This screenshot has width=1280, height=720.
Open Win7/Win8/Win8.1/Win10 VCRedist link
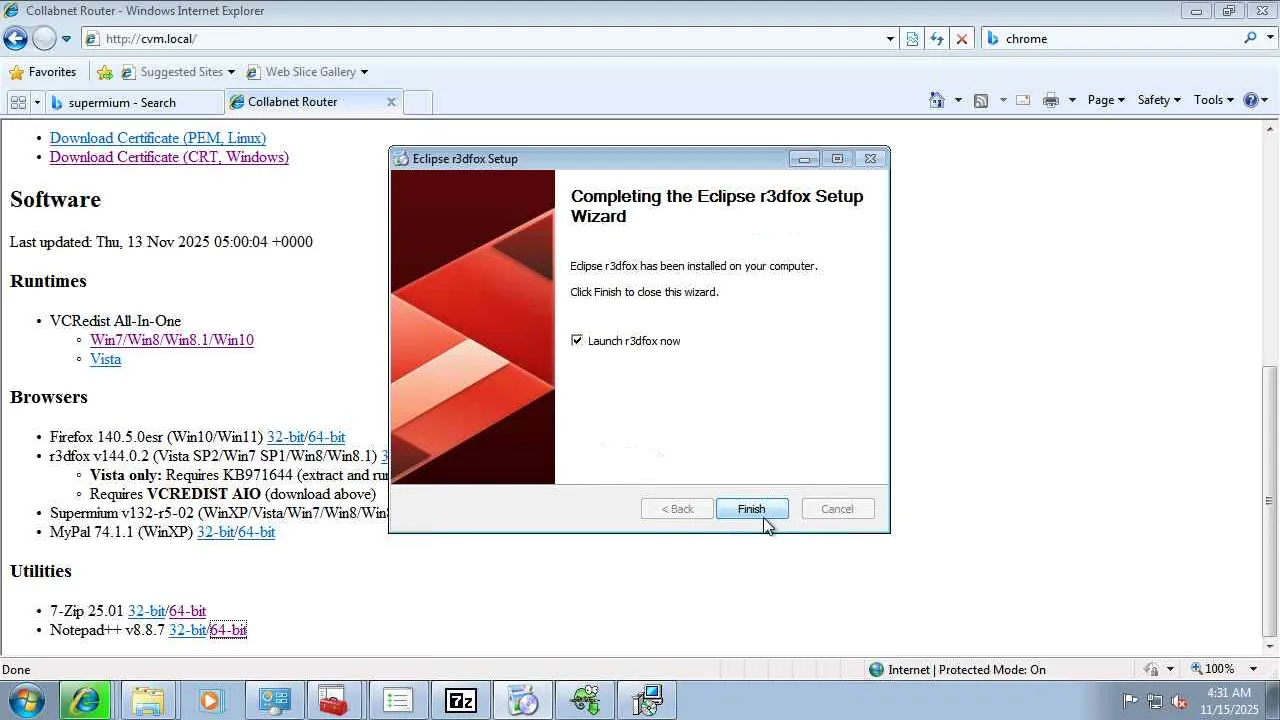pos(172,340)
